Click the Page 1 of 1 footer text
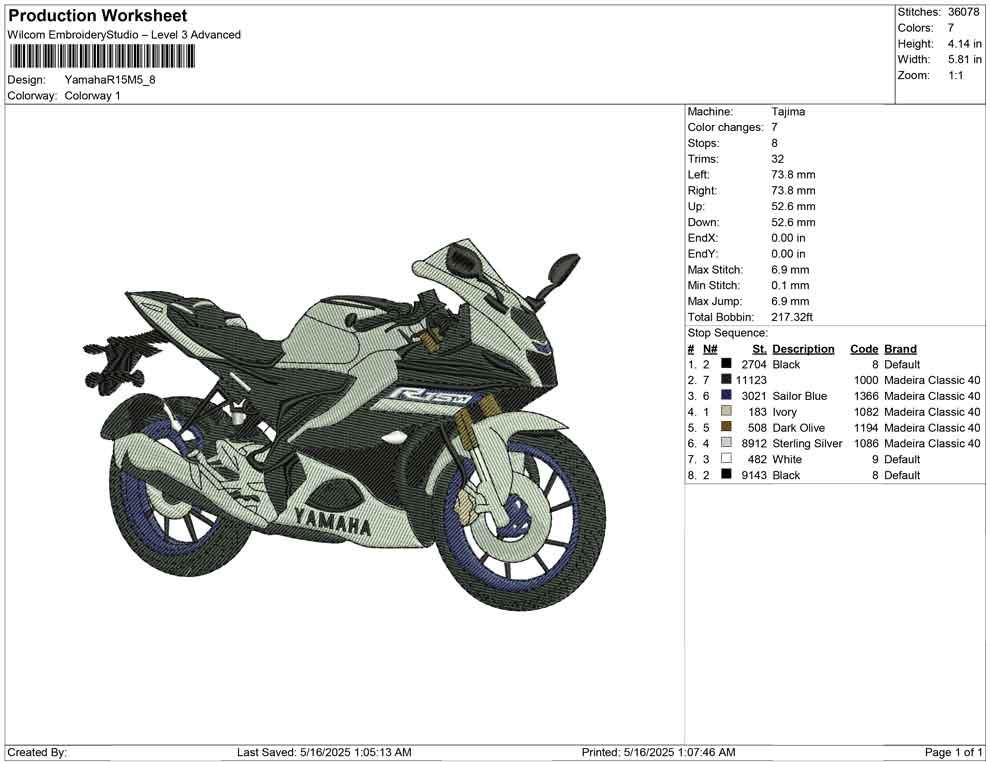 coord(954,752)
